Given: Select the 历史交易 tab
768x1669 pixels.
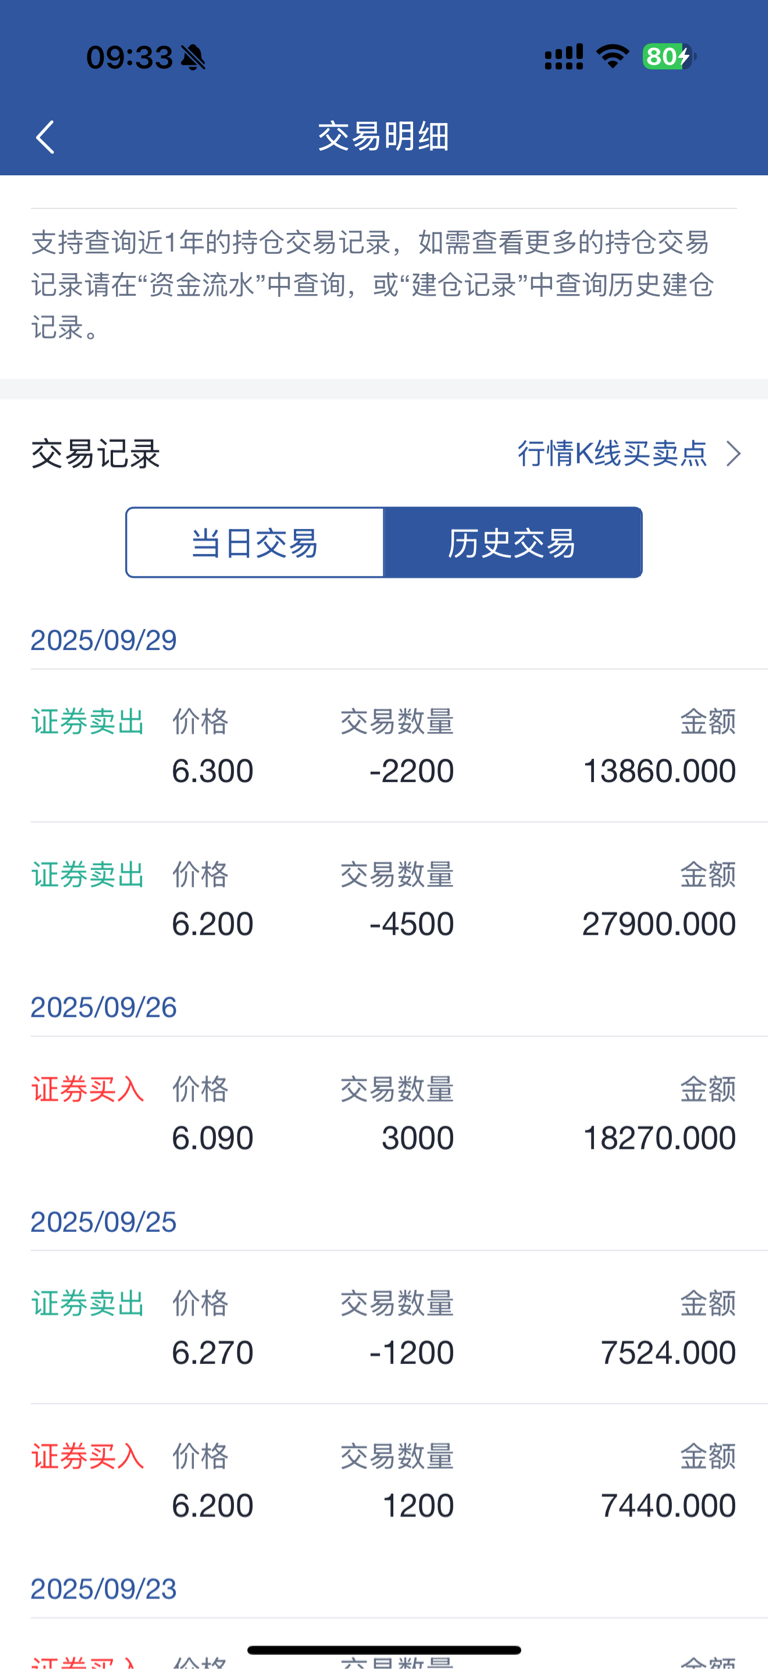Looking at the screenshot, I should tap(512, 543).
